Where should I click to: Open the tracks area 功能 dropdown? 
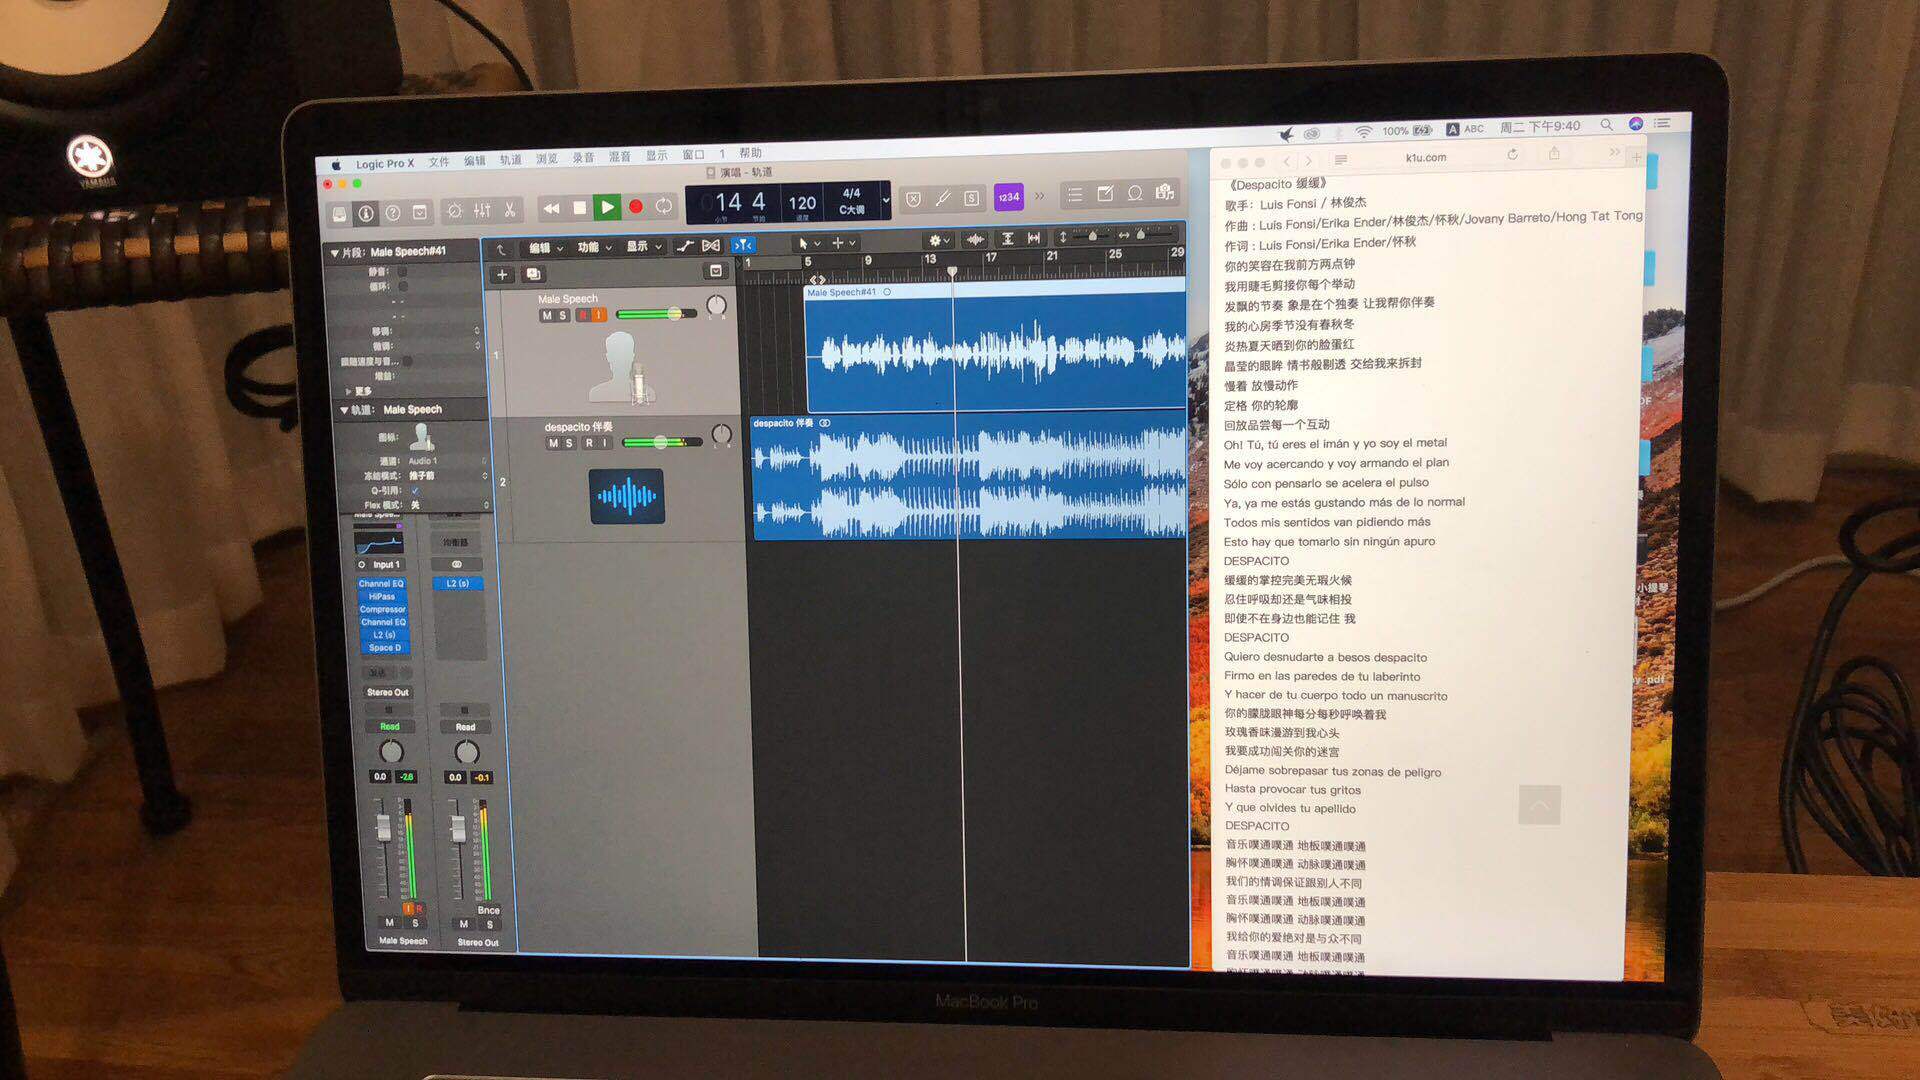[x=594, y=247]
